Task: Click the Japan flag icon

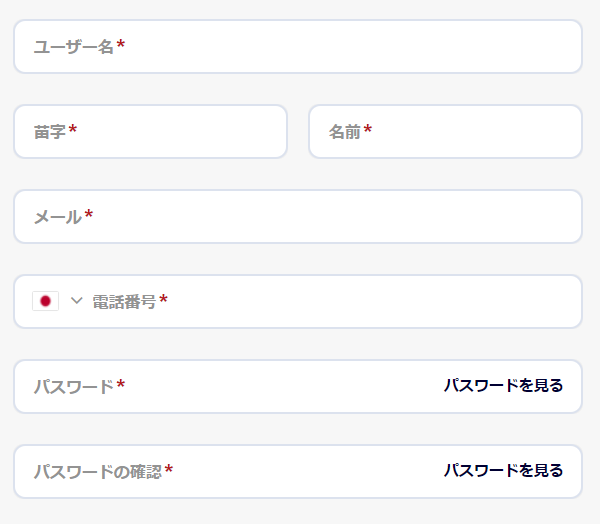Action: [46, 301]
